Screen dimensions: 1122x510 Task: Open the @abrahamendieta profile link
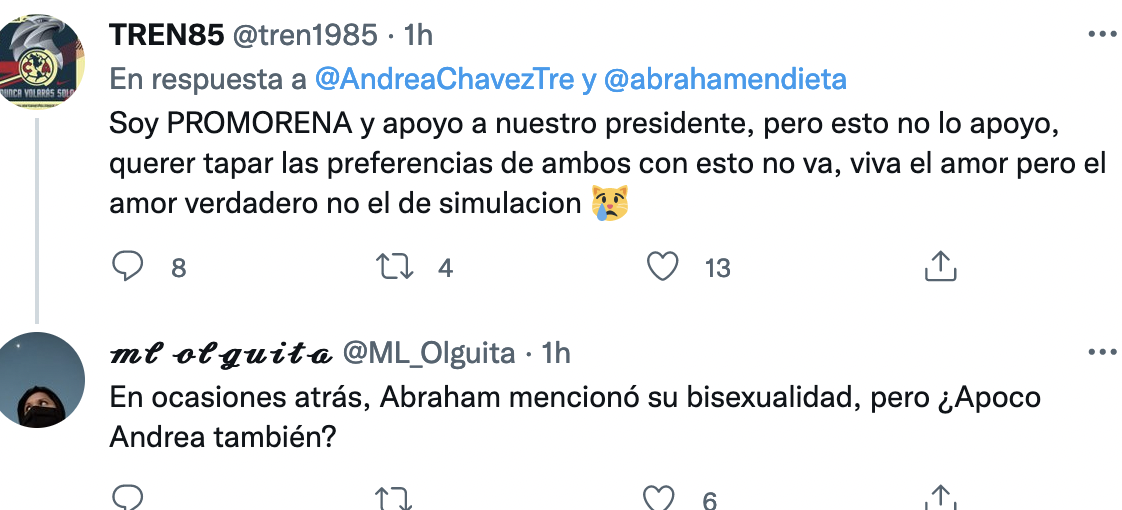click(725, 79)
